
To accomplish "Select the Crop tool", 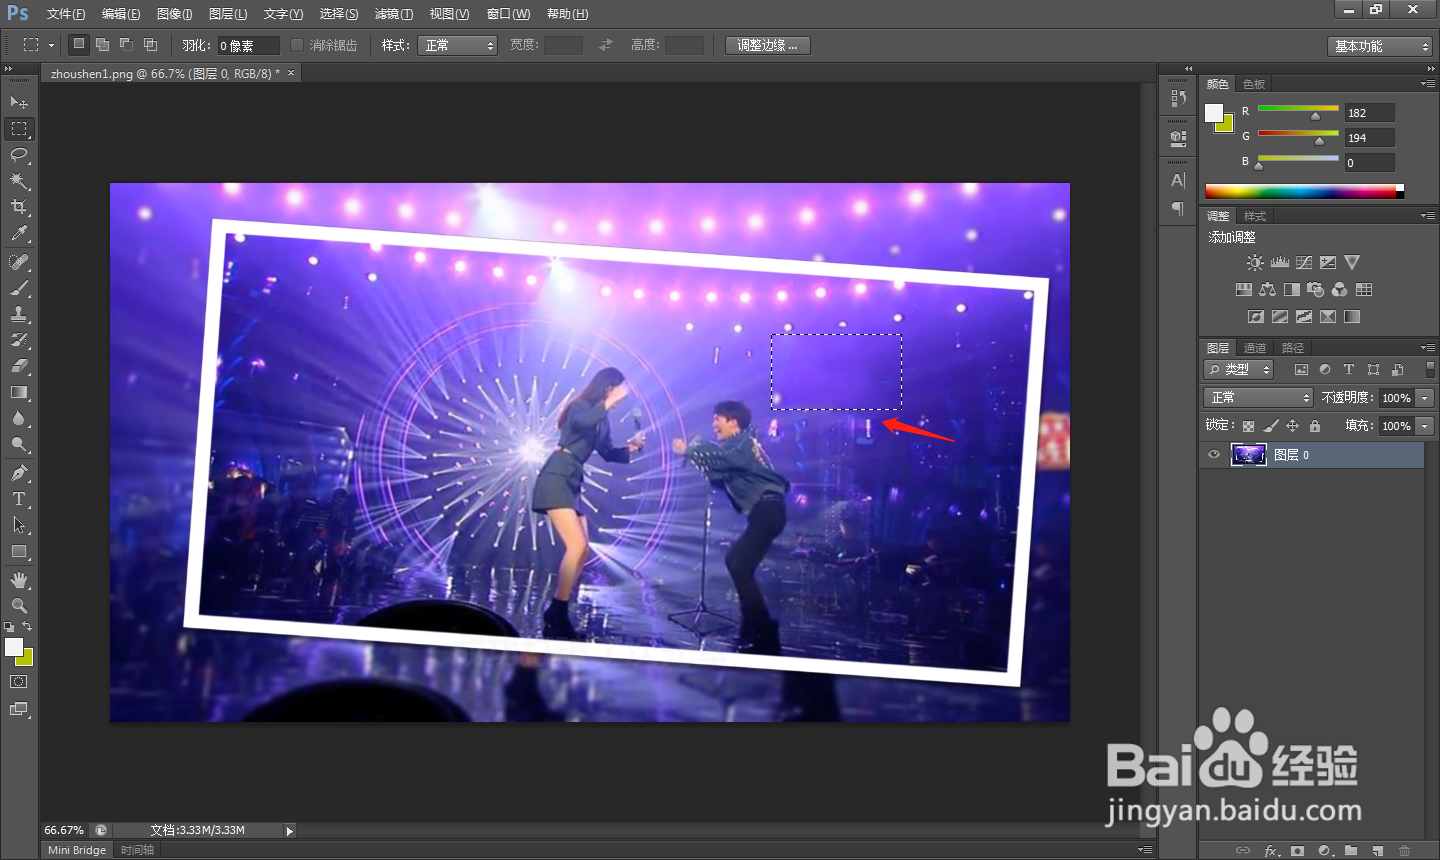I will [x=19, y=207].
